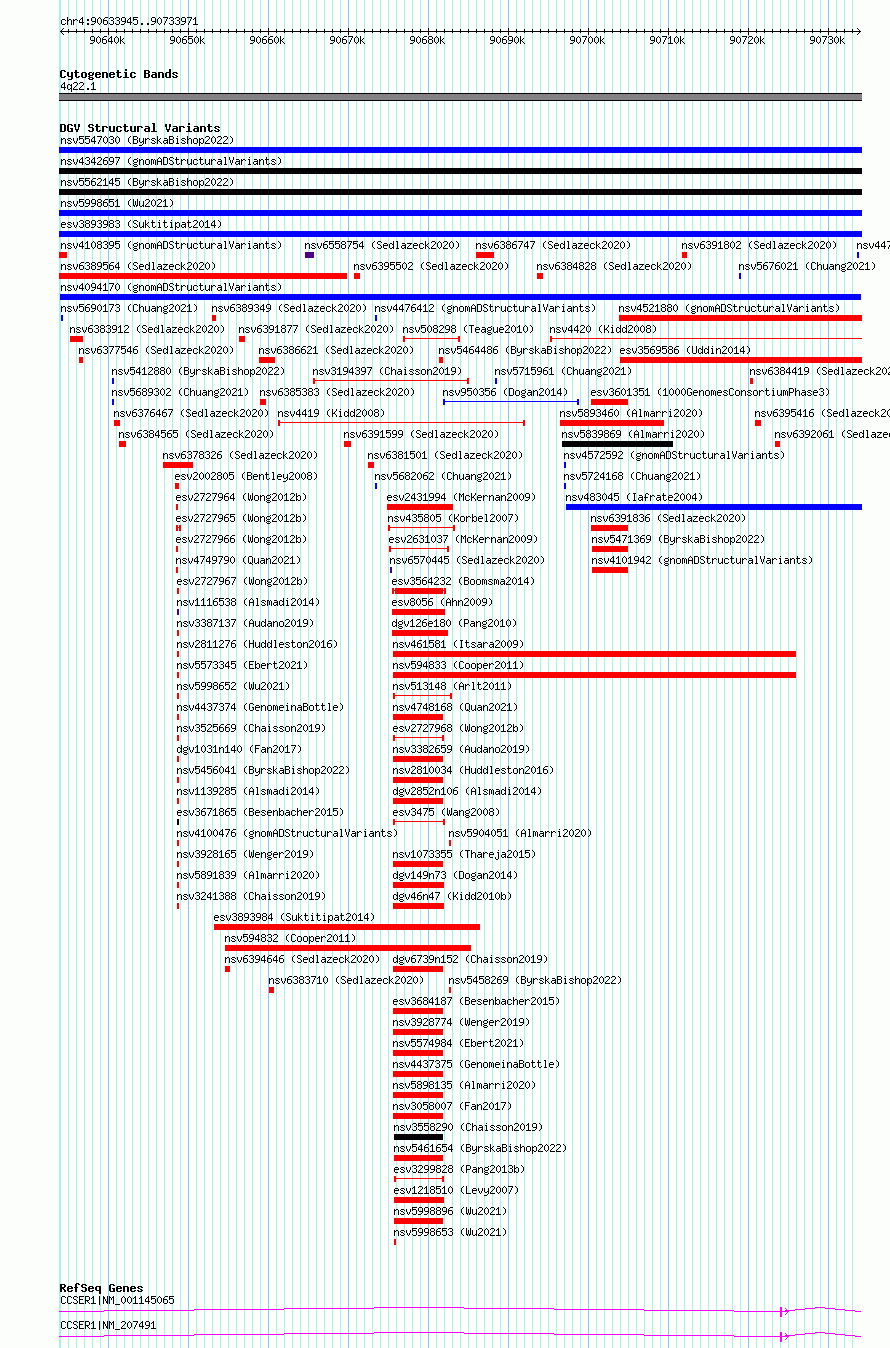The height and width of the screenshot is (1348, 890).
Task: Open esv2431994 (McKernan2009) label
Action: pyautogui.click(x=461, y=497)
